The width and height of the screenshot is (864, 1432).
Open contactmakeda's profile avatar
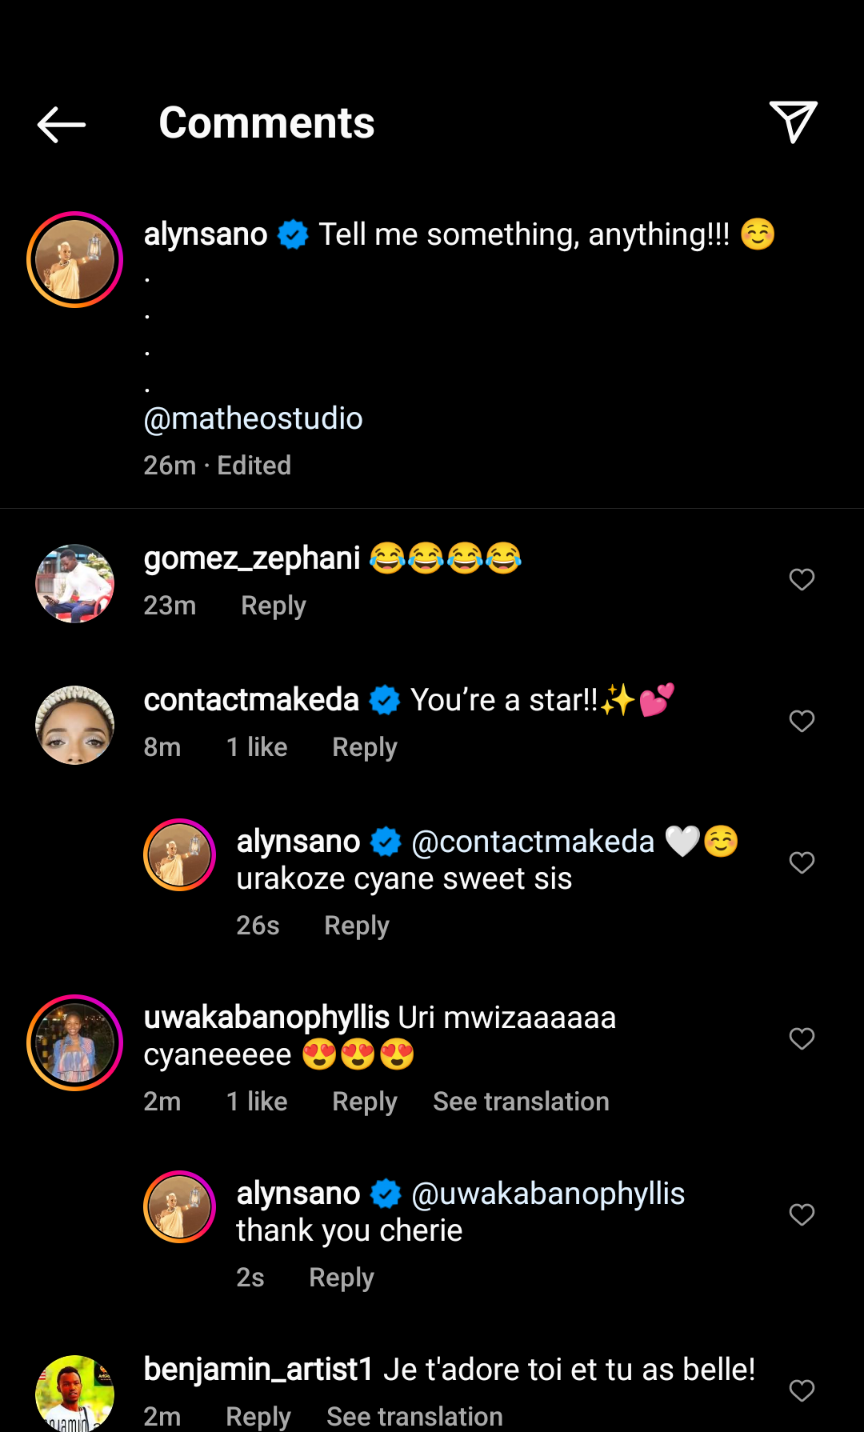pos(75,725)
